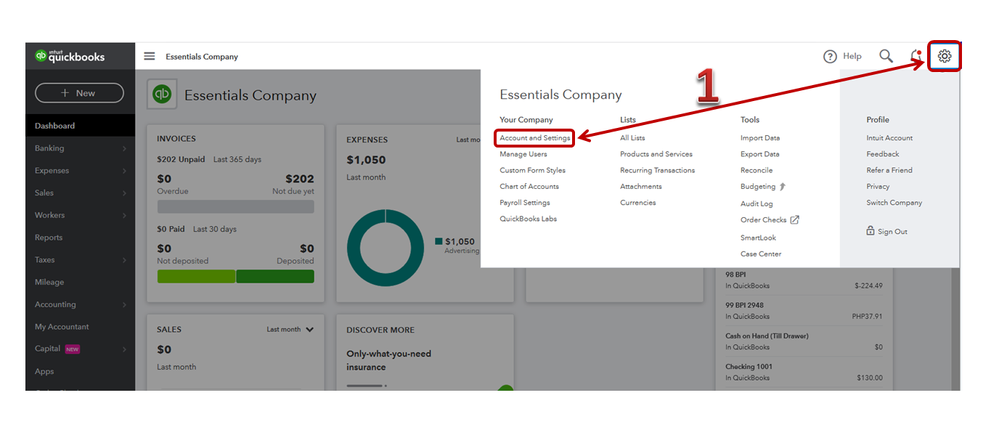Open Privacy link
Viewport: 999px width, 433px height.
[x=878, y=187]
